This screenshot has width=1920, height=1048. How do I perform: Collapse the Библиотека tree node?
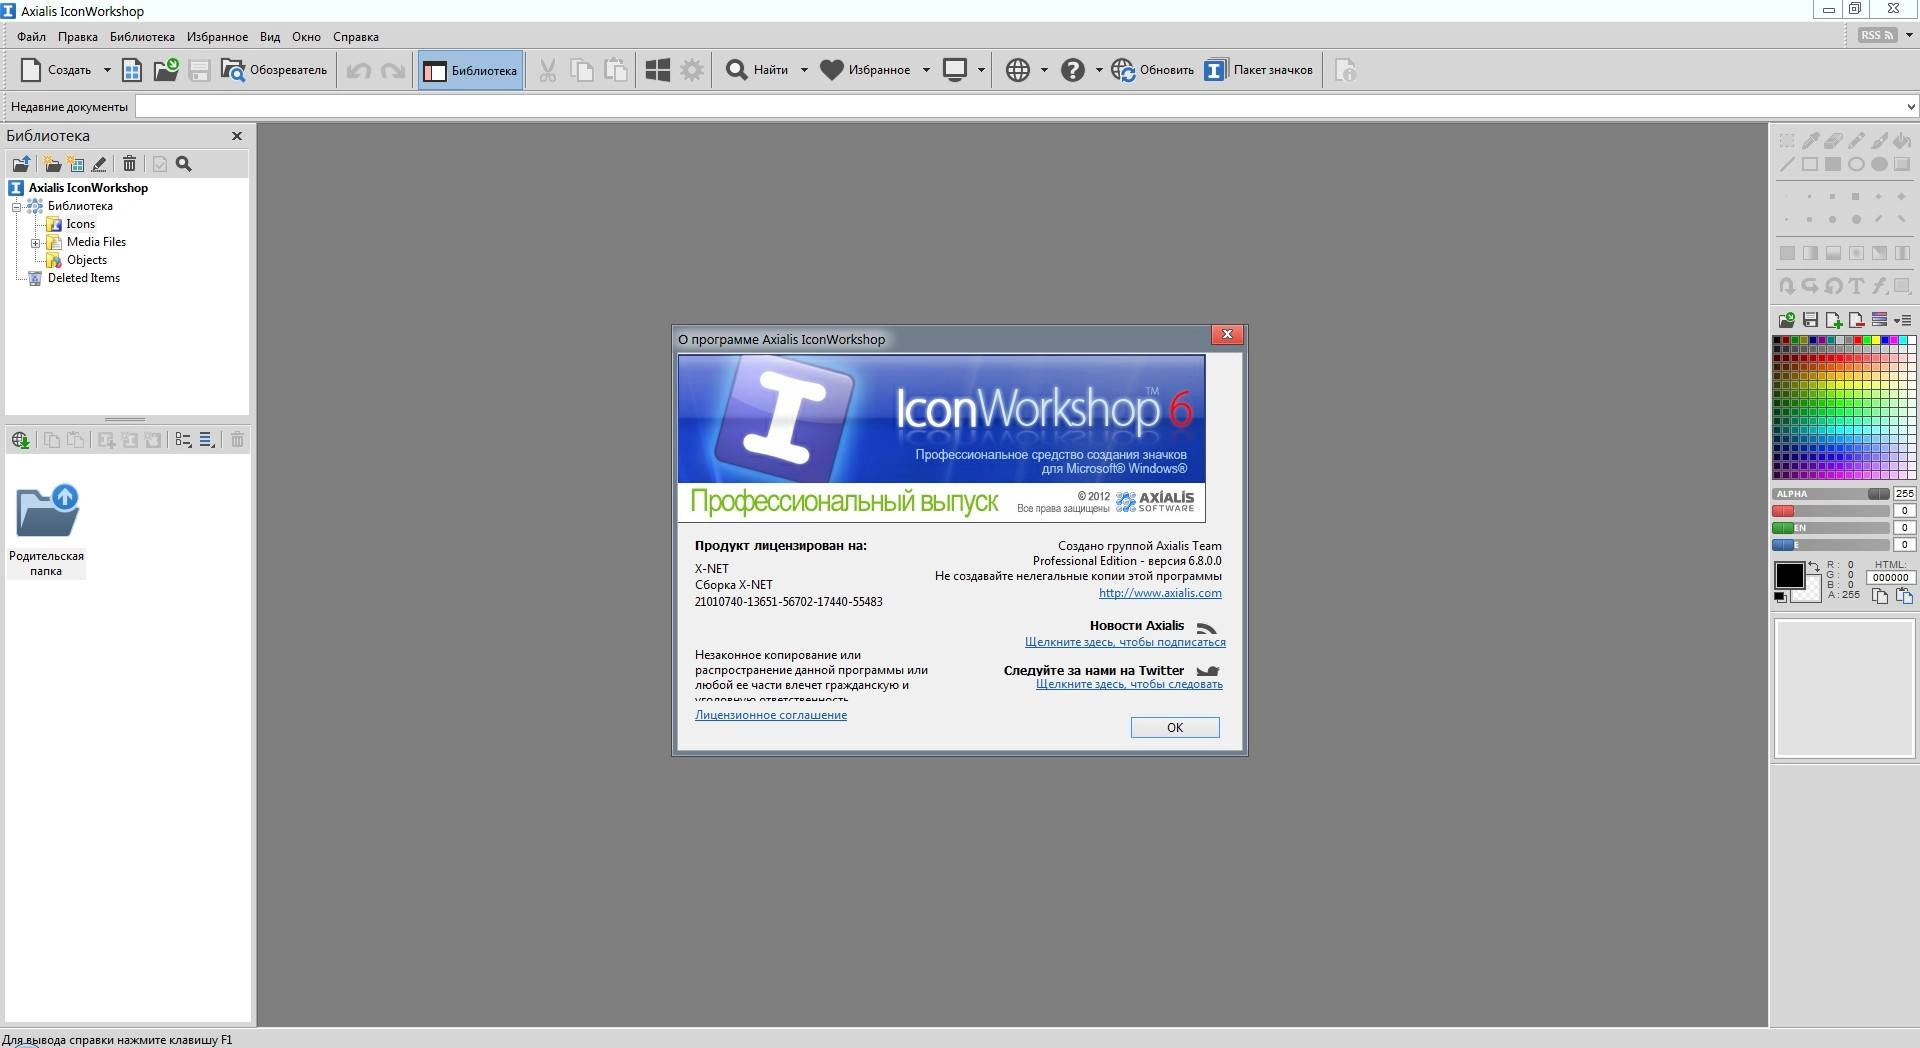pos(17,207)
